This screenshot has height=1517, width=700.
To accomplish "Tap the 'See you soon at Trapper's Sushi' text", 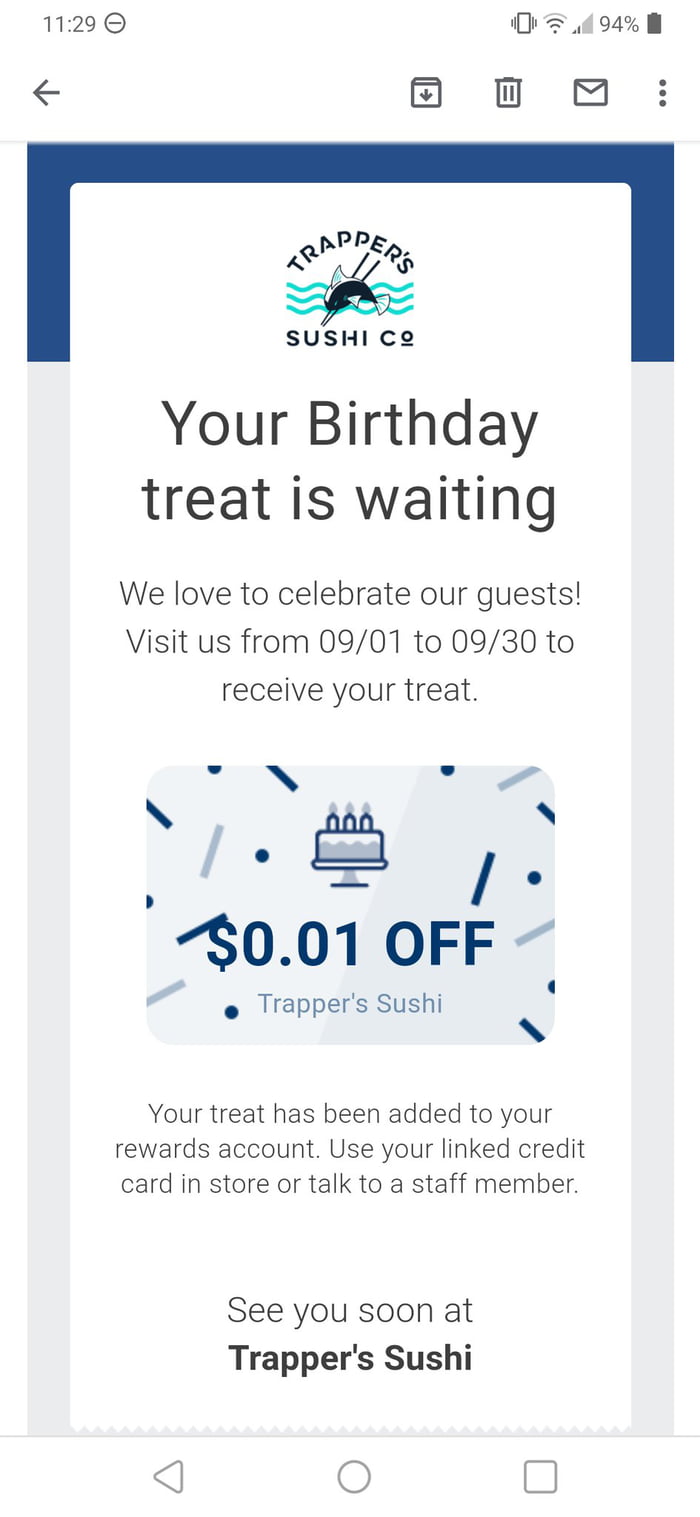I will click(x=350, y=1333).
